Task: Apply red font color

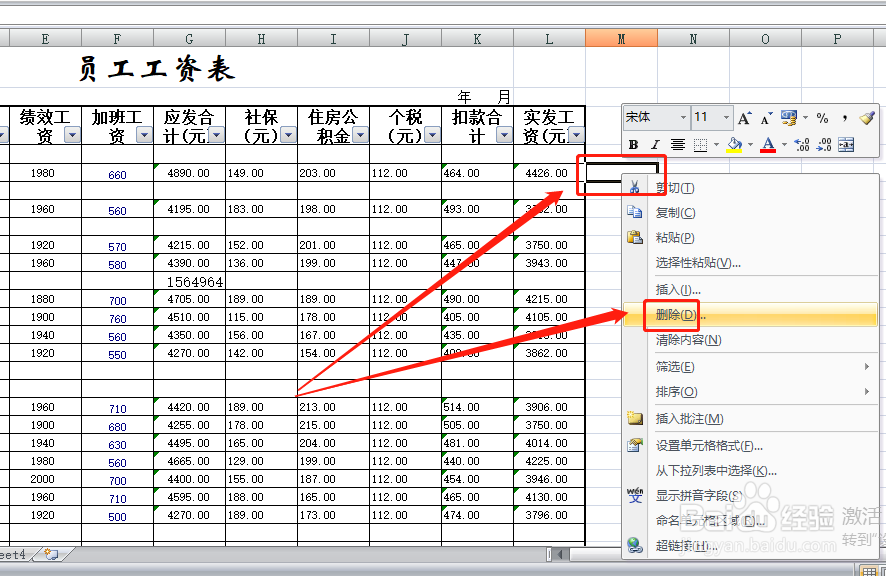Action: tap(767, 143)
